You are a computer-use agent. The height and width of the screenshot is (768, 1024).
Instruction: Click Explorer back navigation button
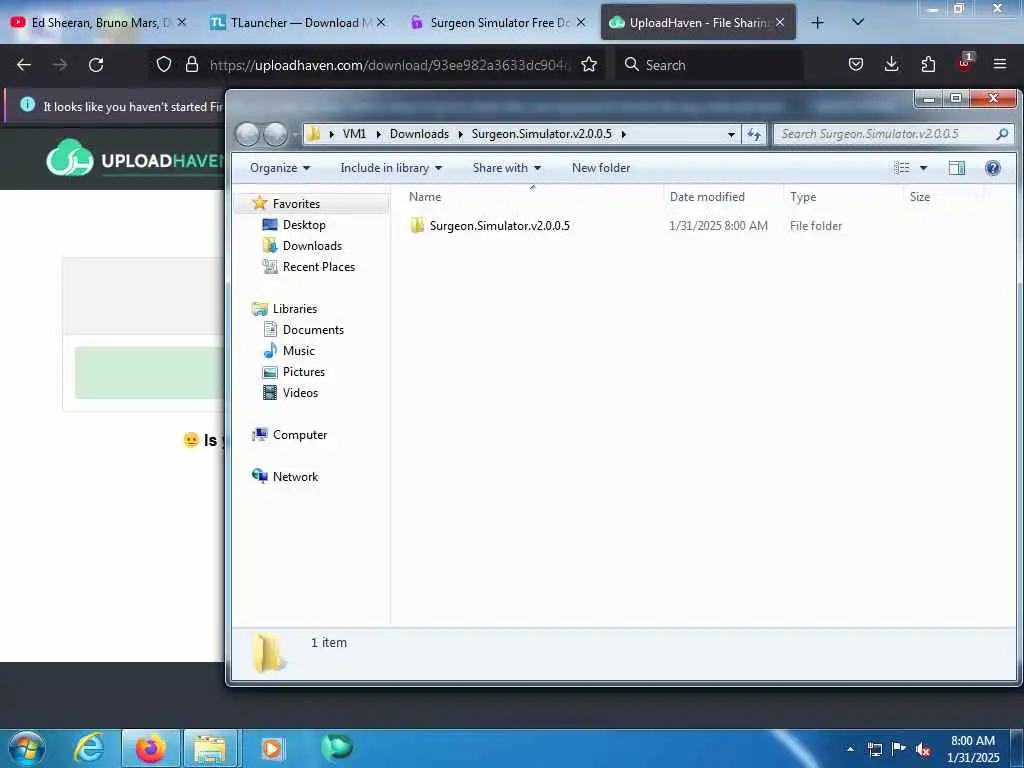248,135
